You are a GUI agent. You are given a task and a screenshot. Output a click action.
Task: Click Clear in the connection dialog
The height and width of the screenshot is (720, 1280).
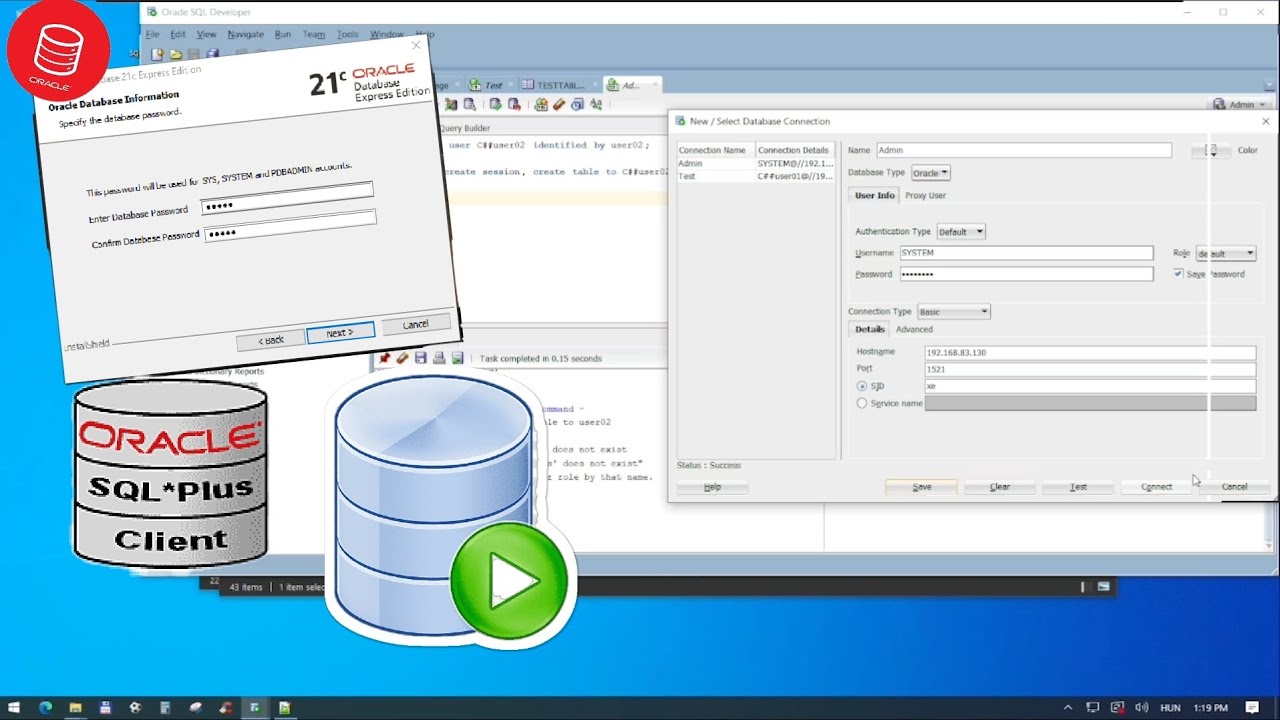coord(1000,487)
